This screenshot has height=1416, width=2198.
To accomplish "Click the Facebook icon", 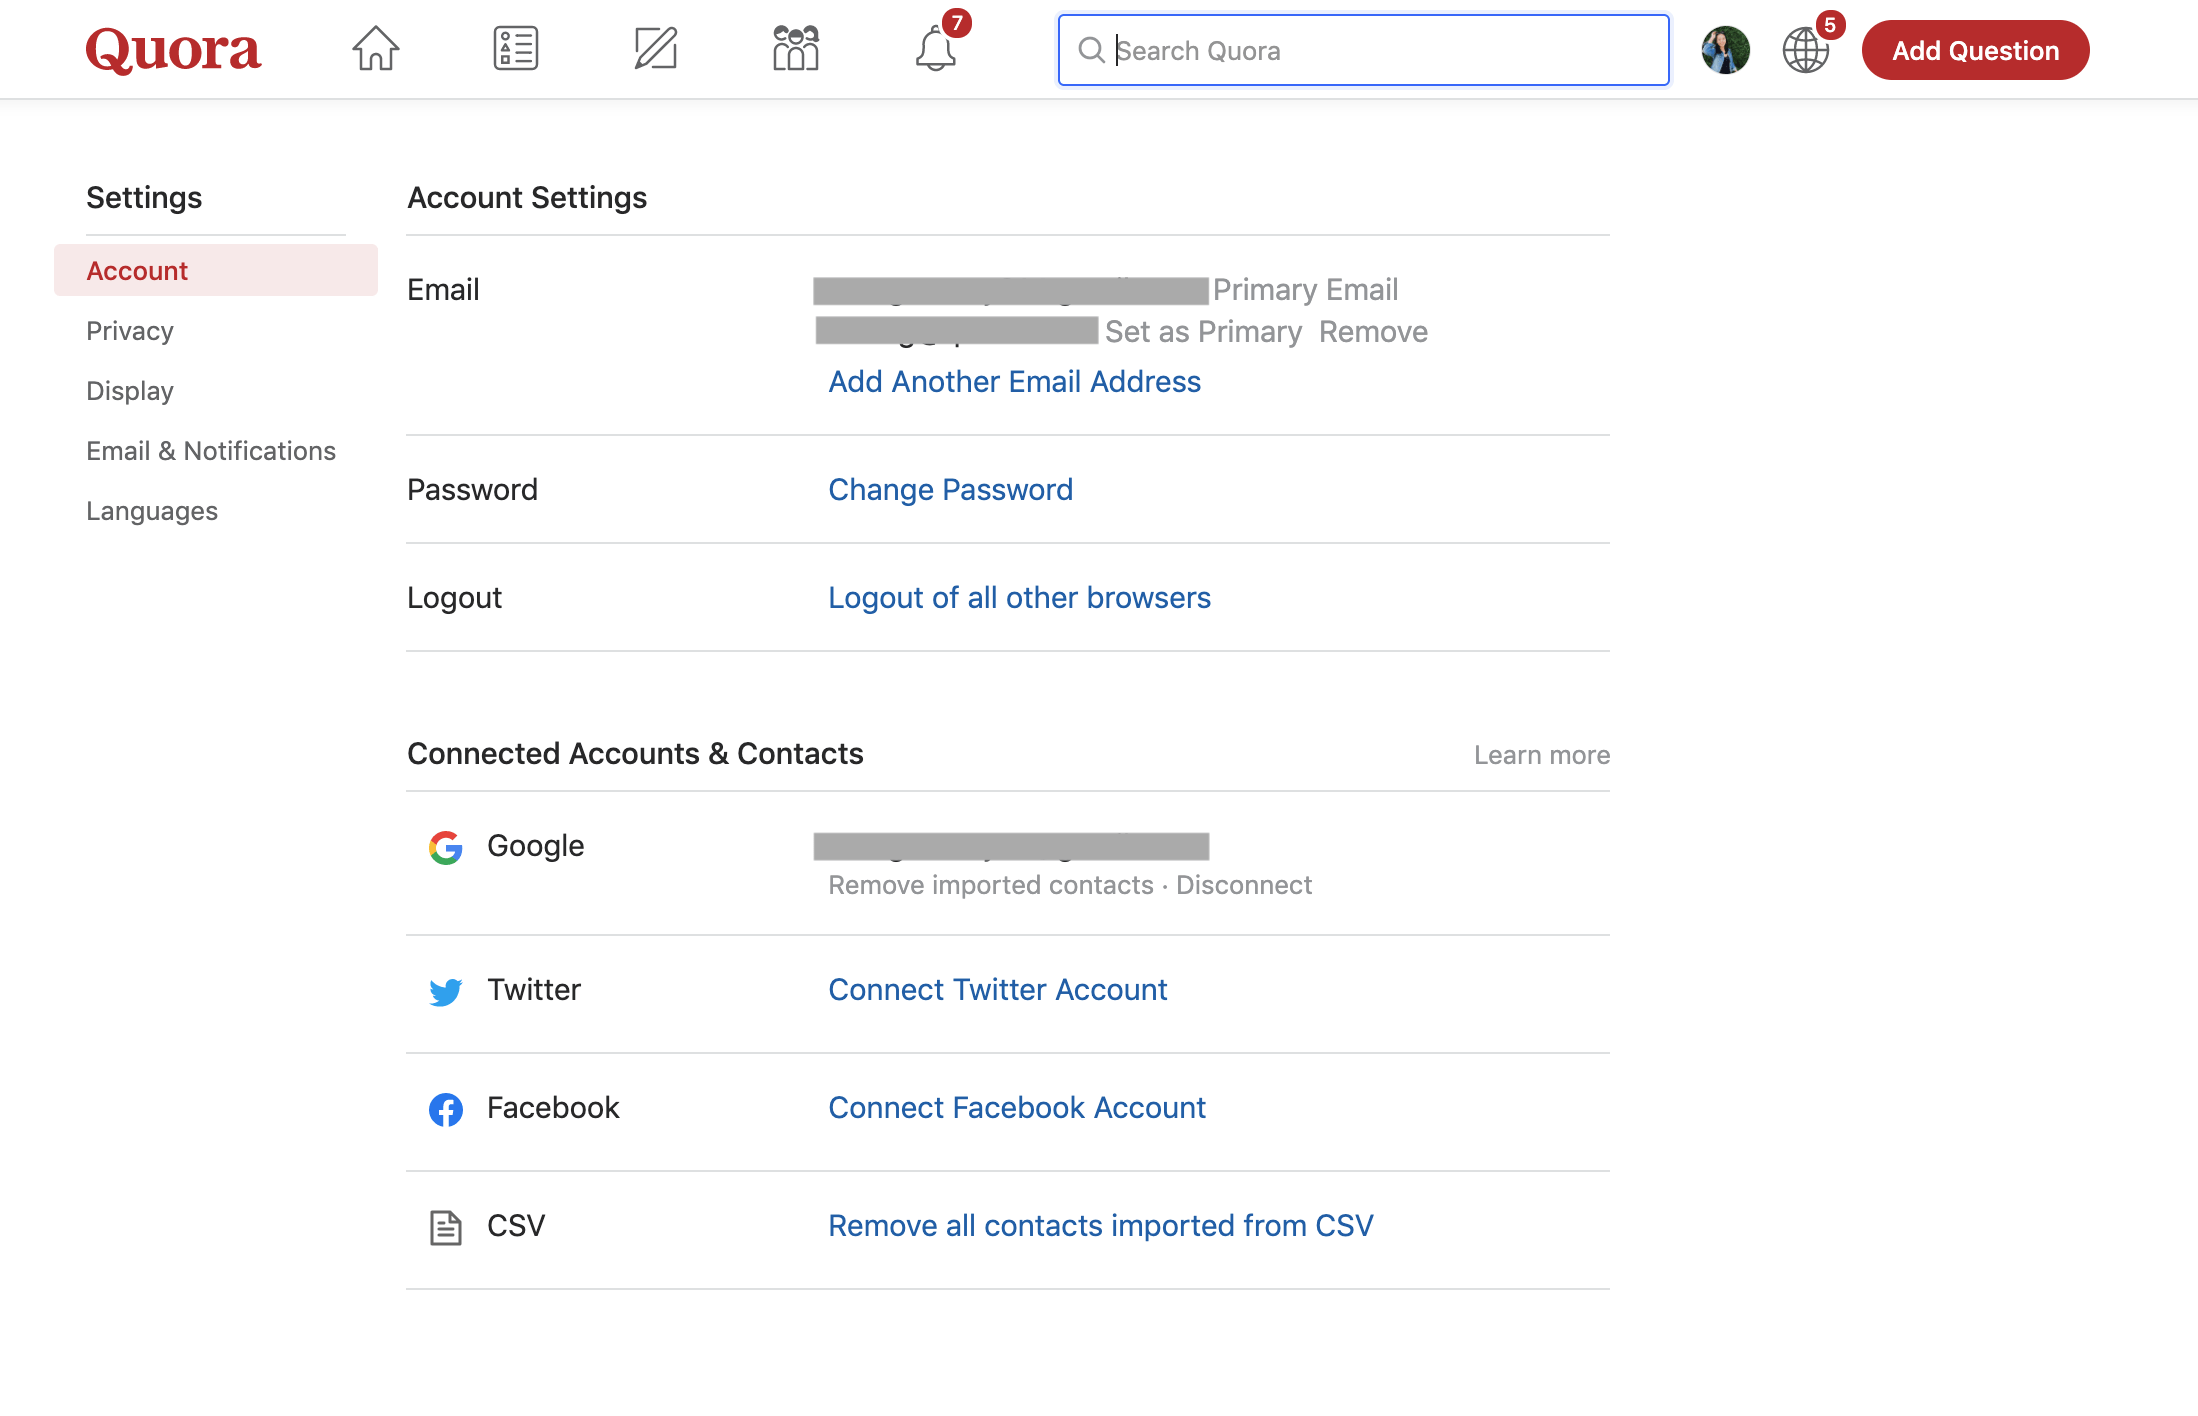I will pyautogui.click(x=445, y=1109).
